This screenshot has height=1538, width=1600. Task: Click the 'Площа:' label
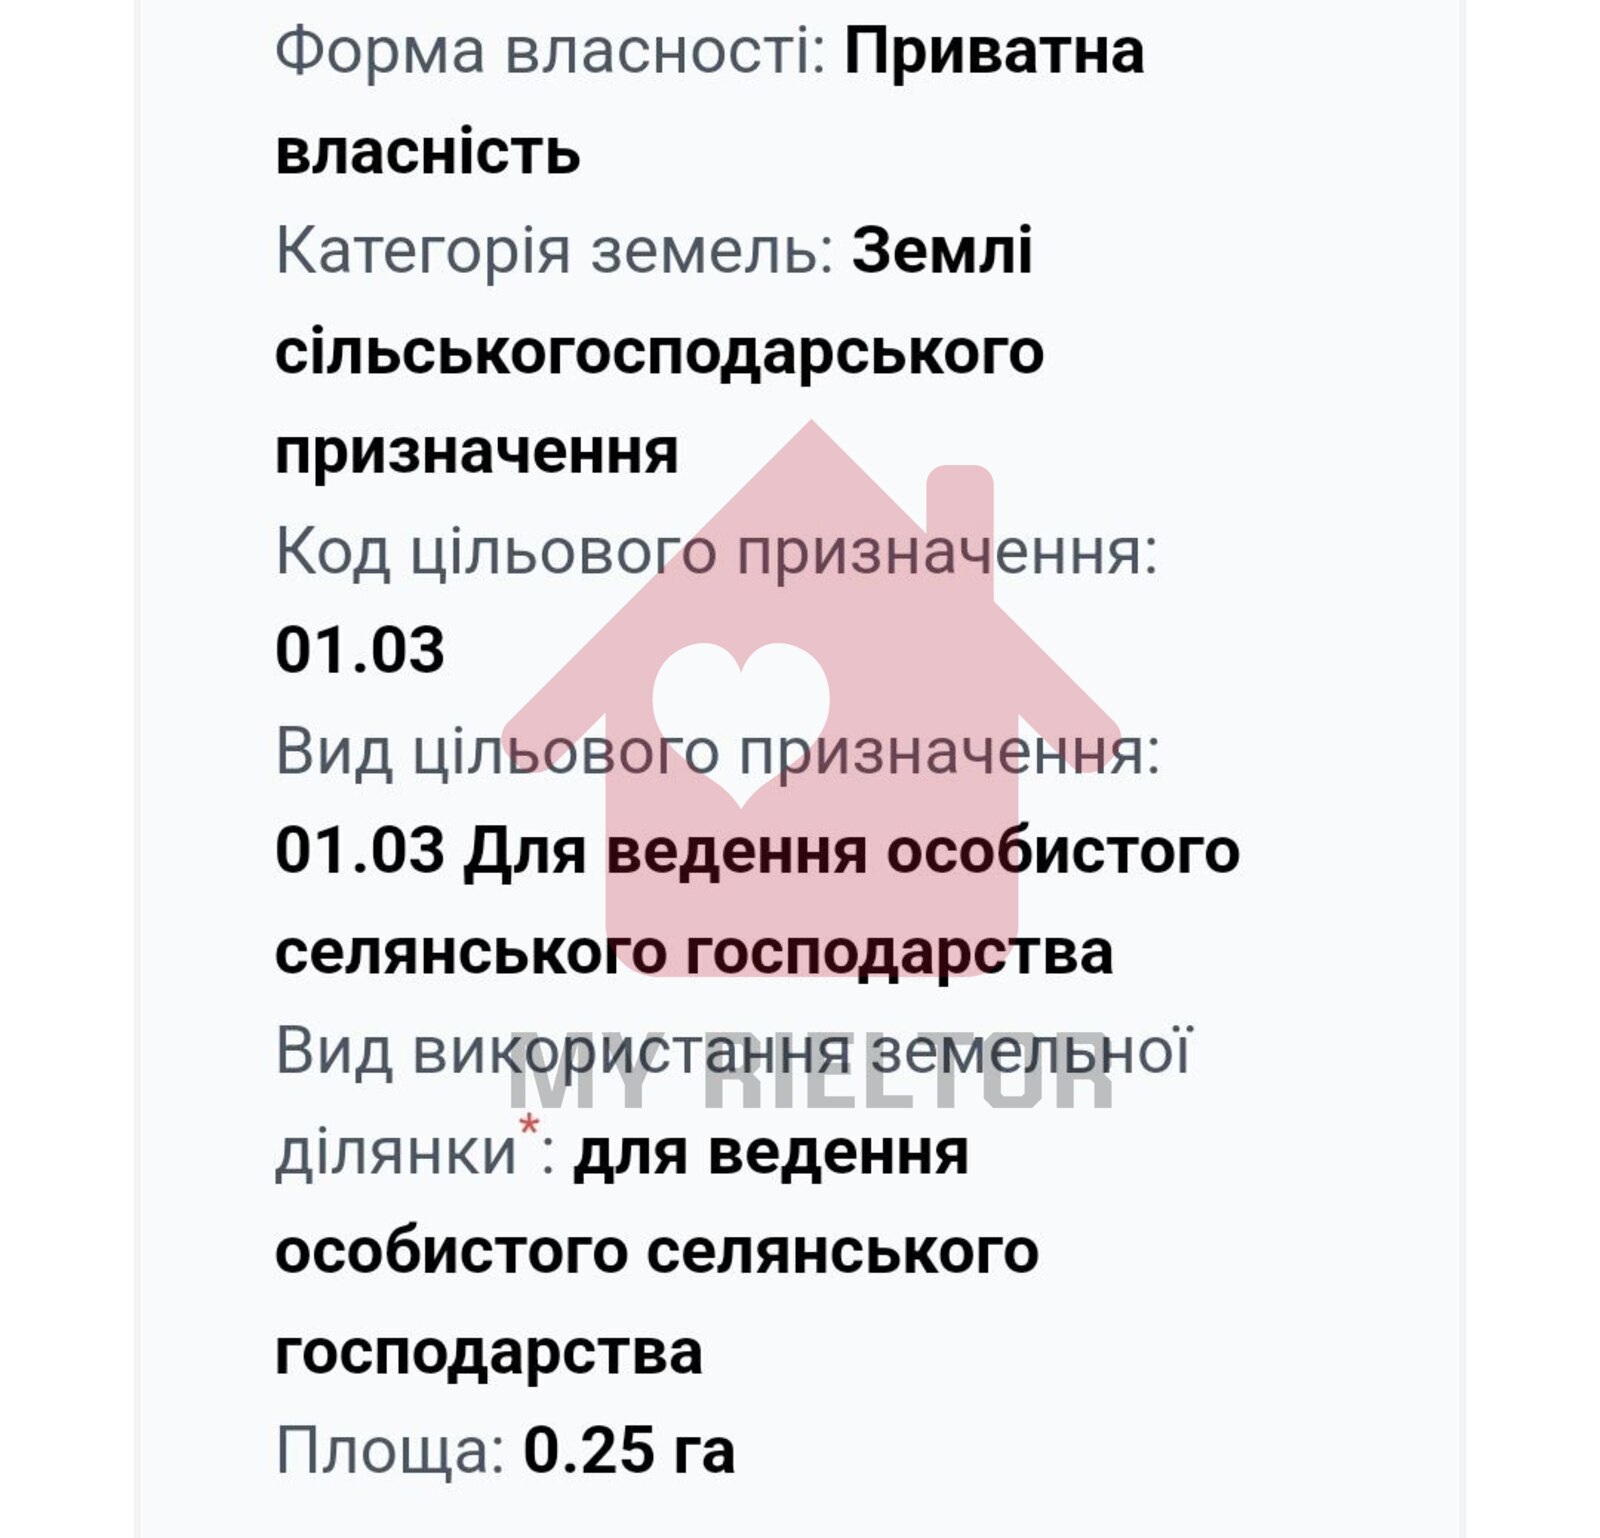tap(390, 1451)
